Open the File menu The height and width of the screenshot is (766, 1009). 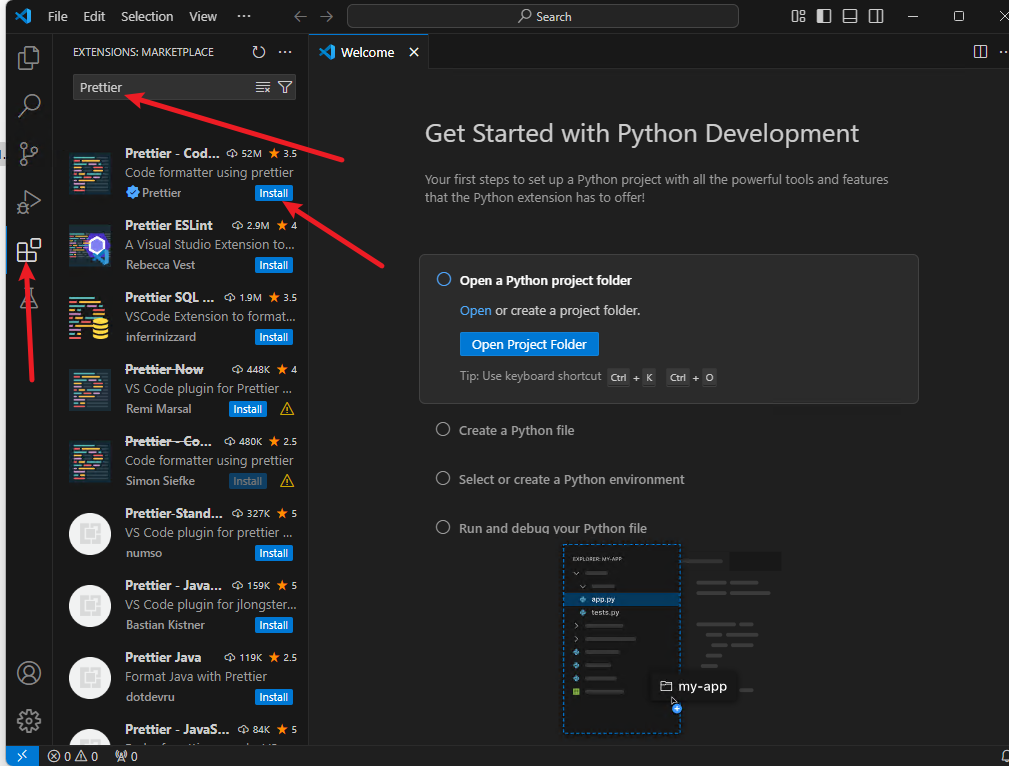(x=57, y=16)
